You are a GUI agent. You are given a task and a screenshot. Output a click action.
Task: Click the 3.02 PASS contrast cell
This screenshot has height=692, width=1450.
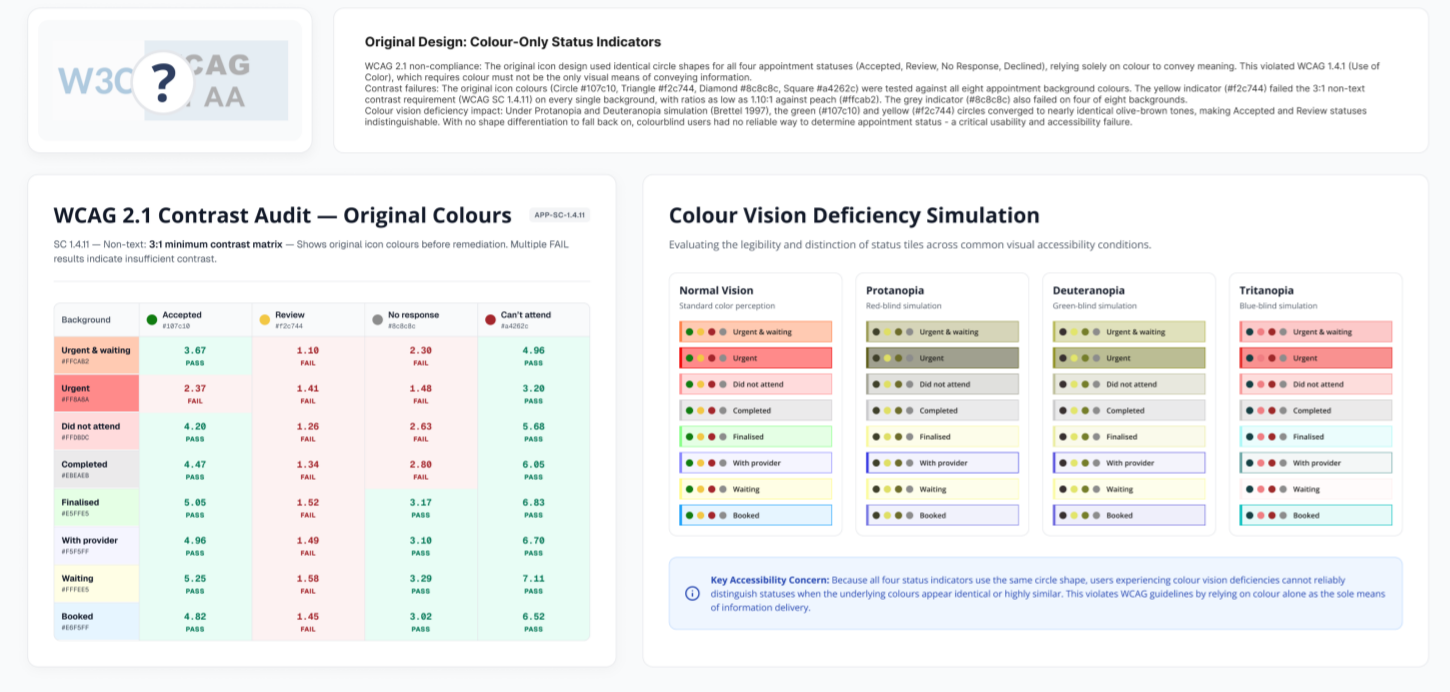(421, 621)
